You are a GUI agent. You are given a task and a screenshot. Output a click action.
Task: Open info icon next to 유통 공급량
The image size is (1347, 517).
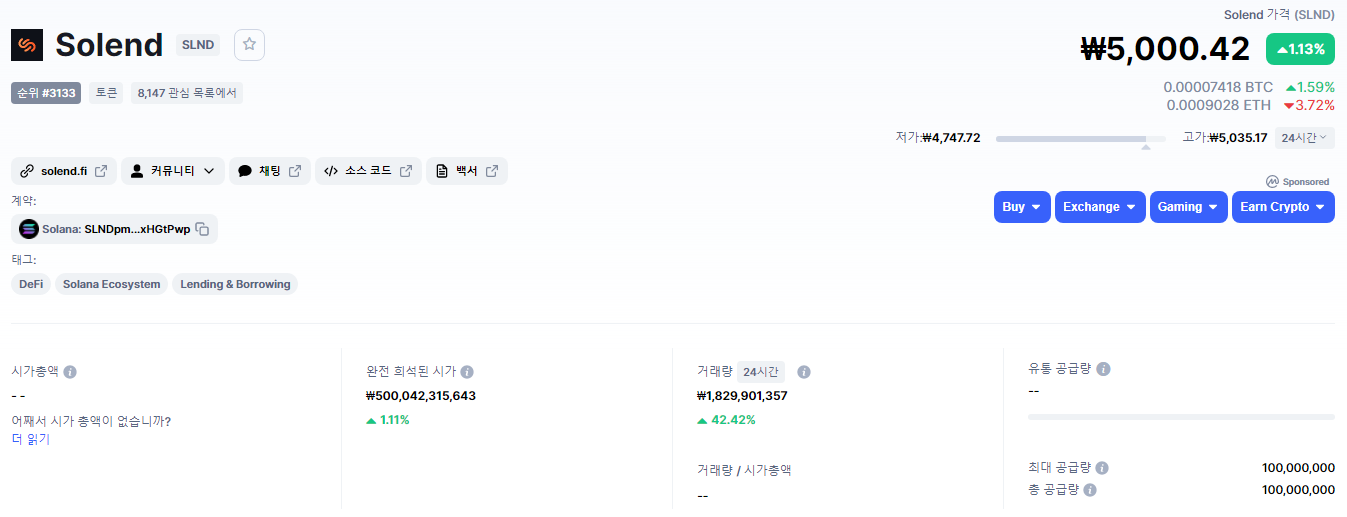click(x=1103, y=369)
